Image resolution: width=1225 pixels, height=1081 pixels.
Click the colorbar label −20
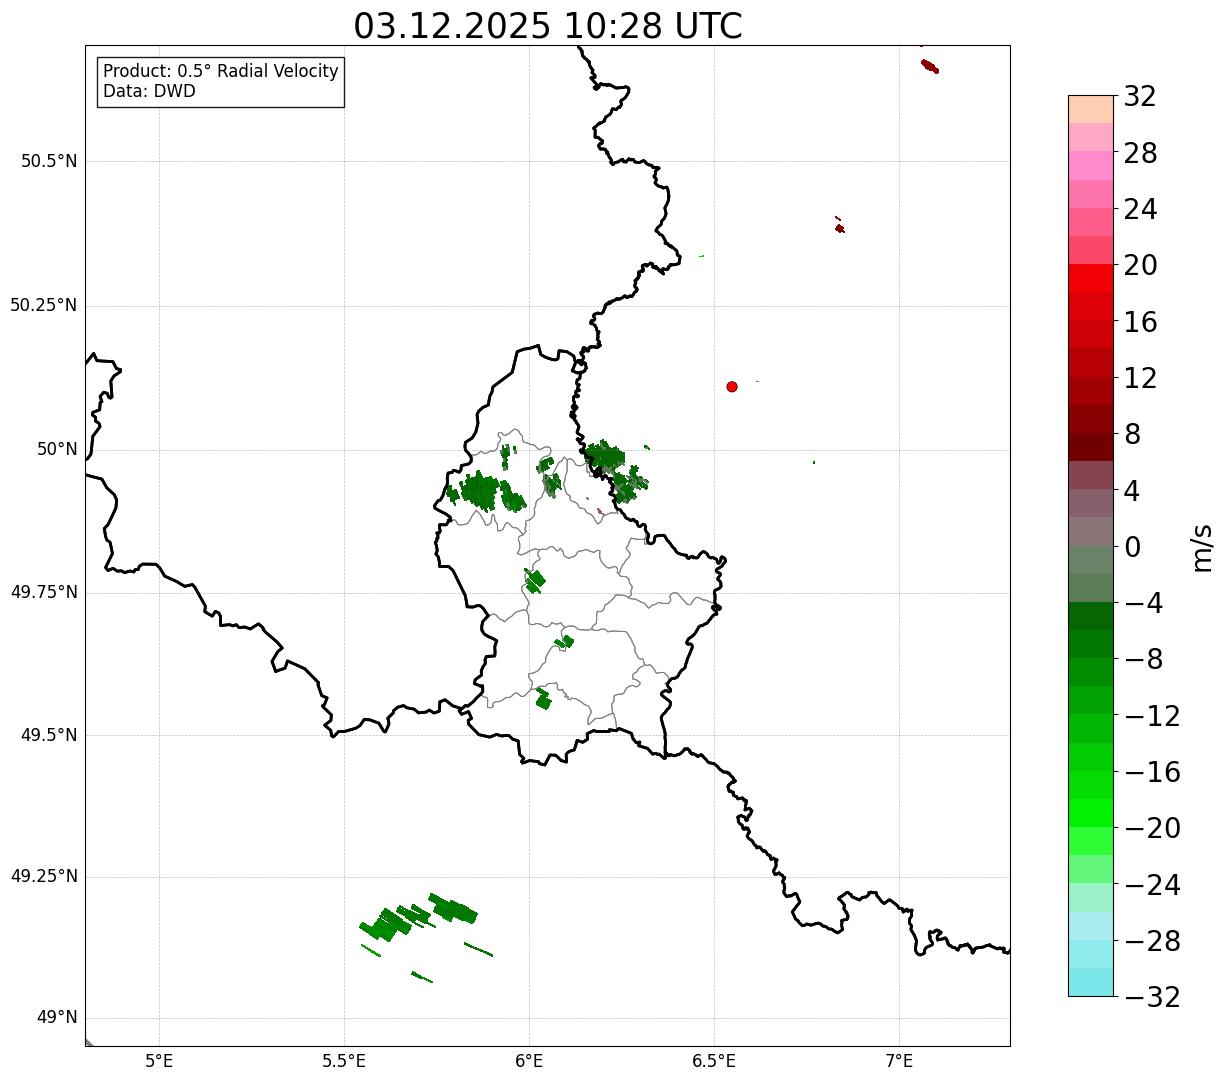(1152, 829)
